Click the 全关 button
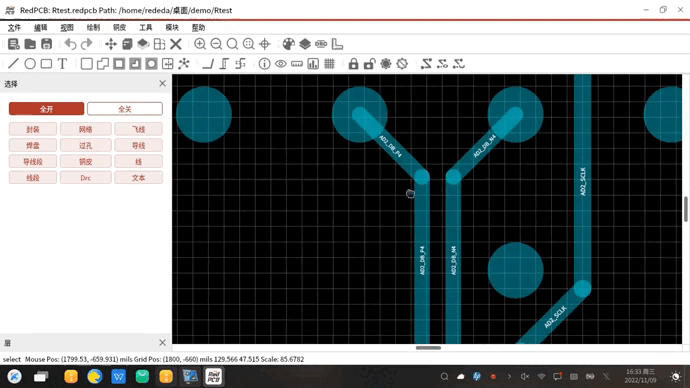This screenshot has width=690, height=388. tap(125, 109)
